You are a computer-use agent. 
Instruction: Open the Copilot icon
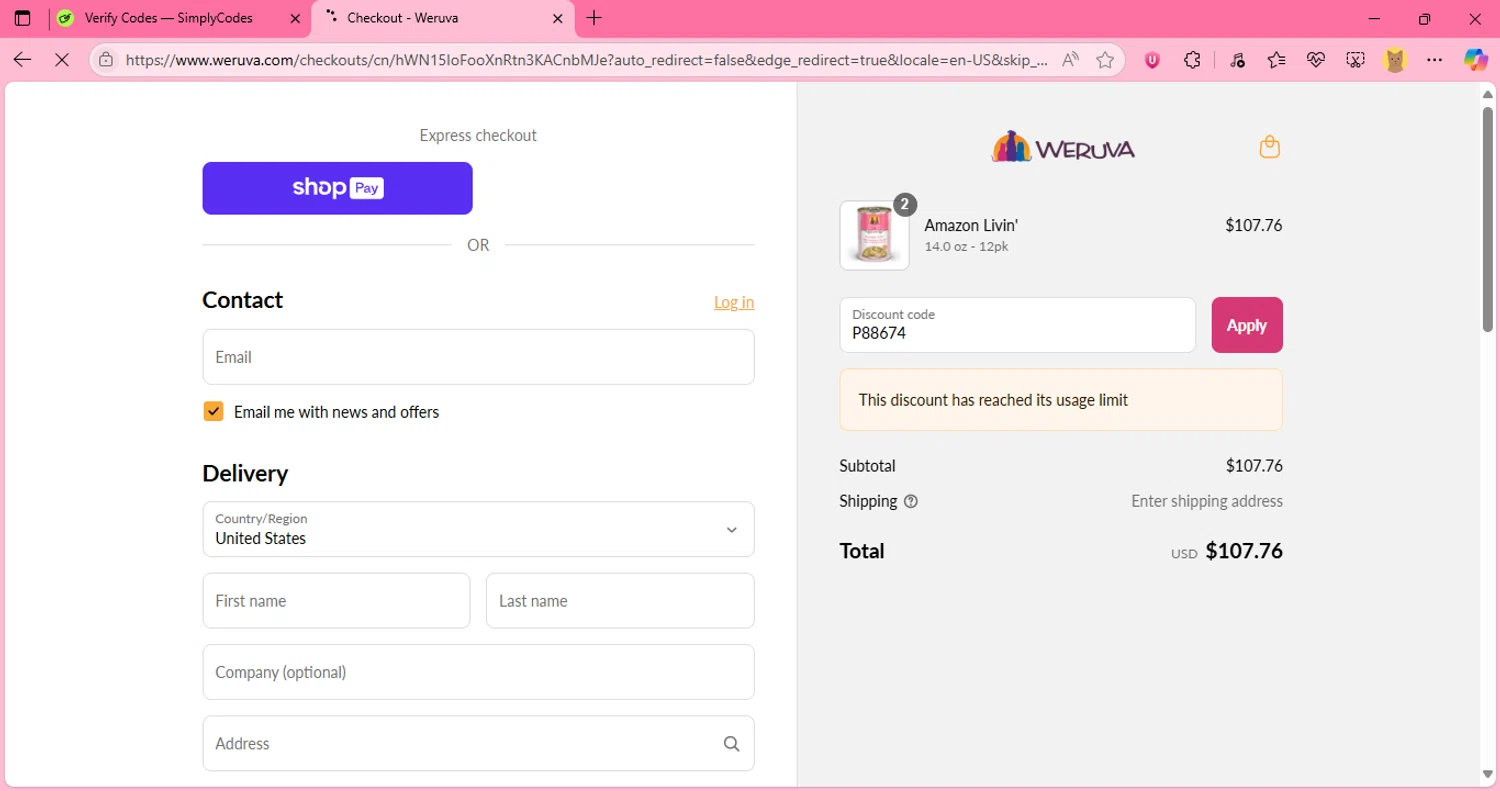(1476, 60)
